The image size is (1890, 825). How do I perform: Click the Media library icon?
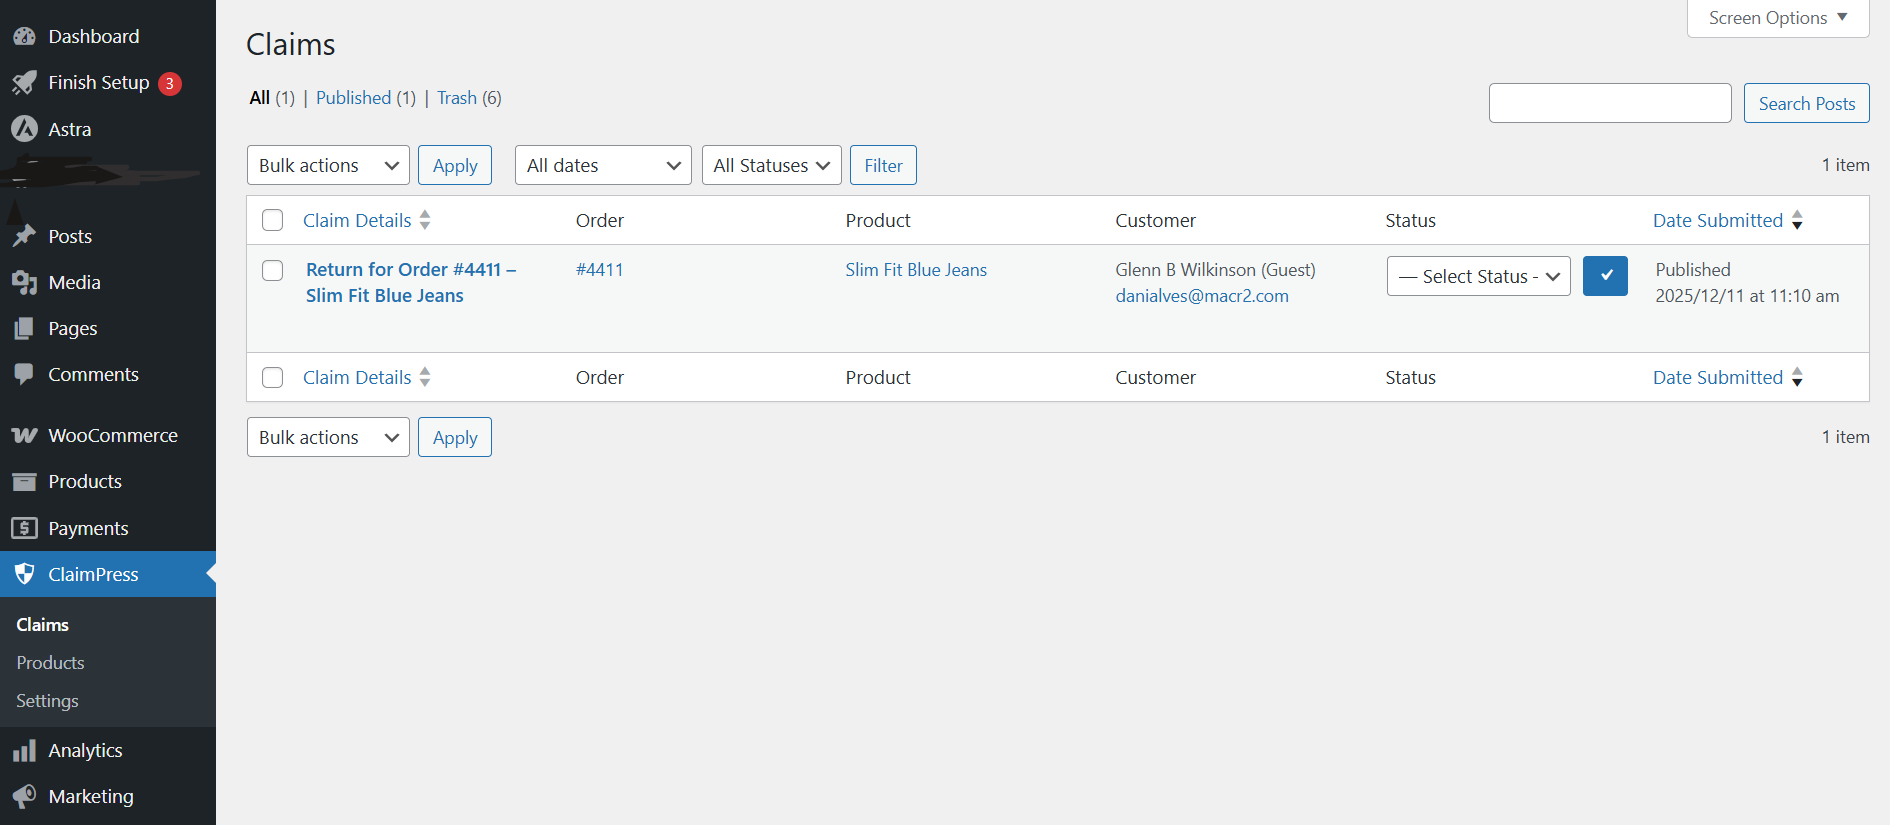point(24,283)
